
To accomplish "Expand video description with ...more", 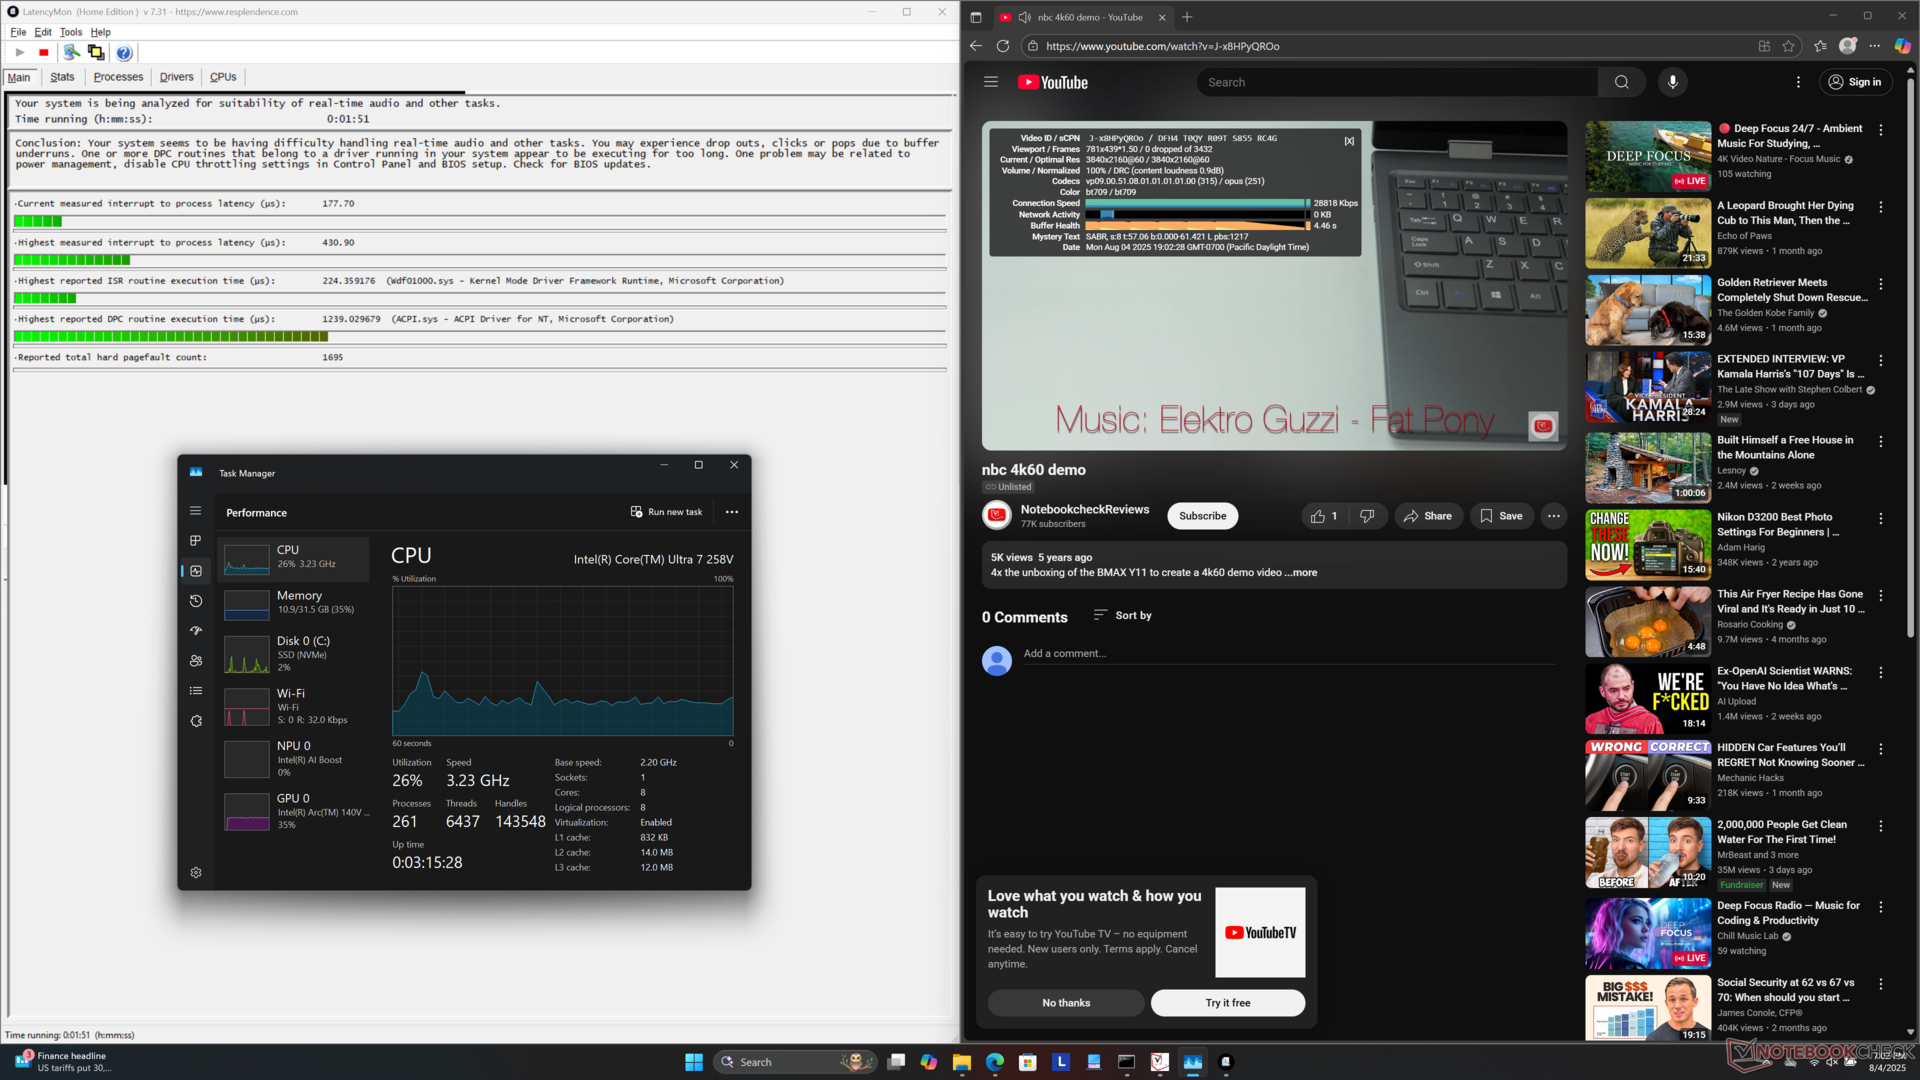I will (1301, 573).
